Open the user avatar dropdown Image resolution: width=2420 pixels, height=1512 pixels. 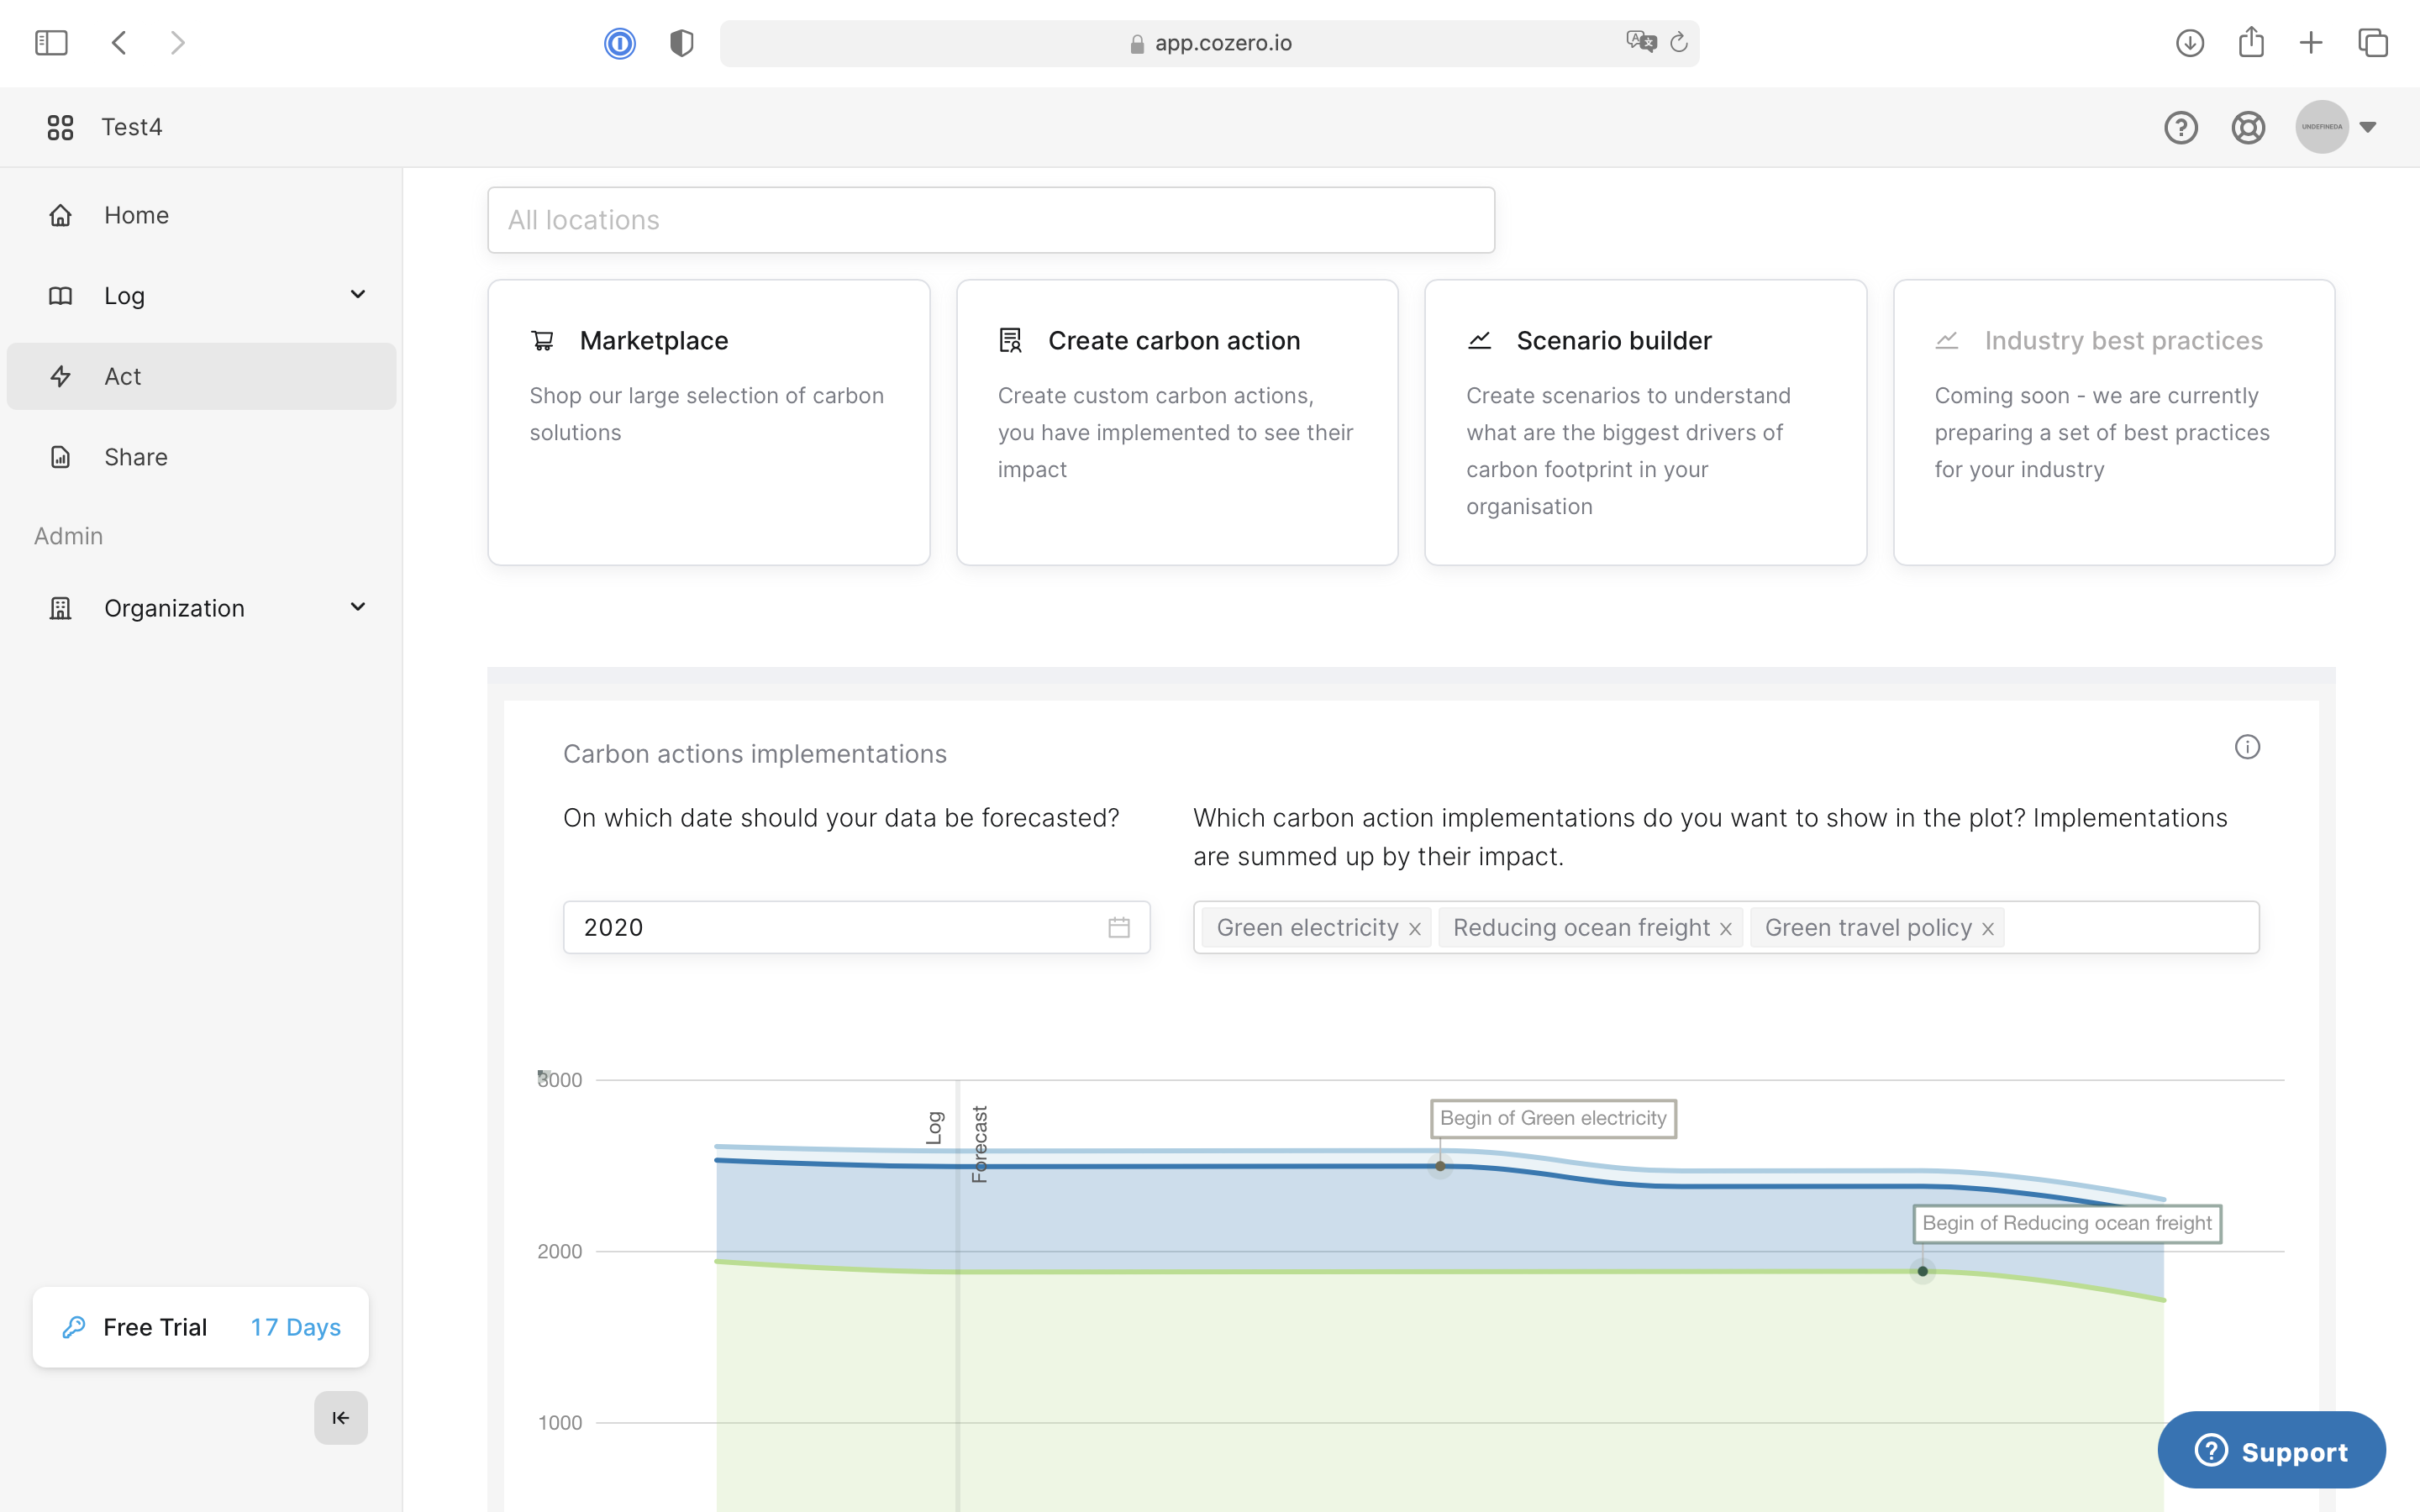[x=2366, y=127]
